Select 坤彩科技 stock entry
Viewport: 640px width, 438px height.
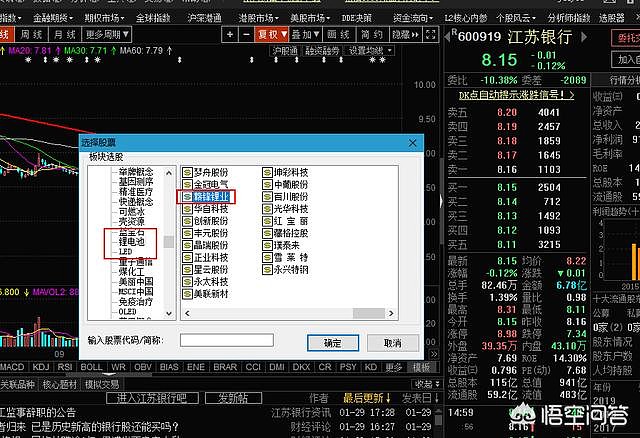pyautogui.click(x=285, y=173)
